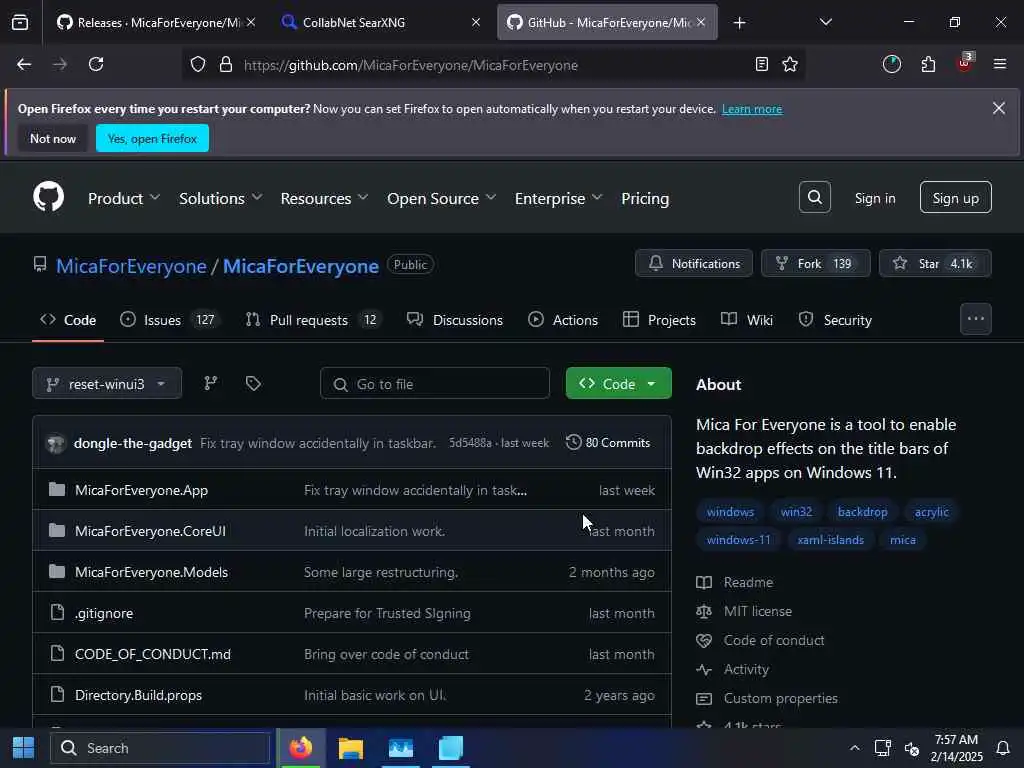Open the Actions tab
The image size is (1024, 768).
pyautogui.click(x=563, y=320)
